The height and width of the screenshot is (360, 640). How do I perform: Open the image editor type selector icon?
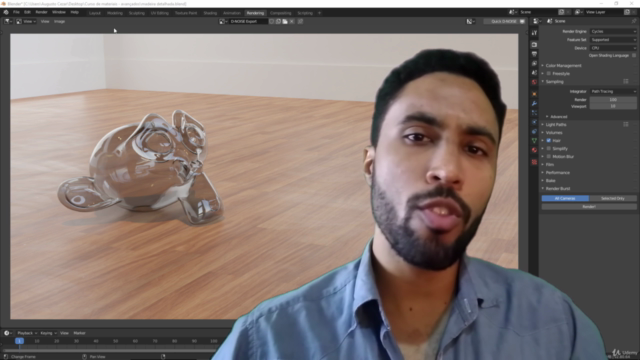(x=8, y=21)
